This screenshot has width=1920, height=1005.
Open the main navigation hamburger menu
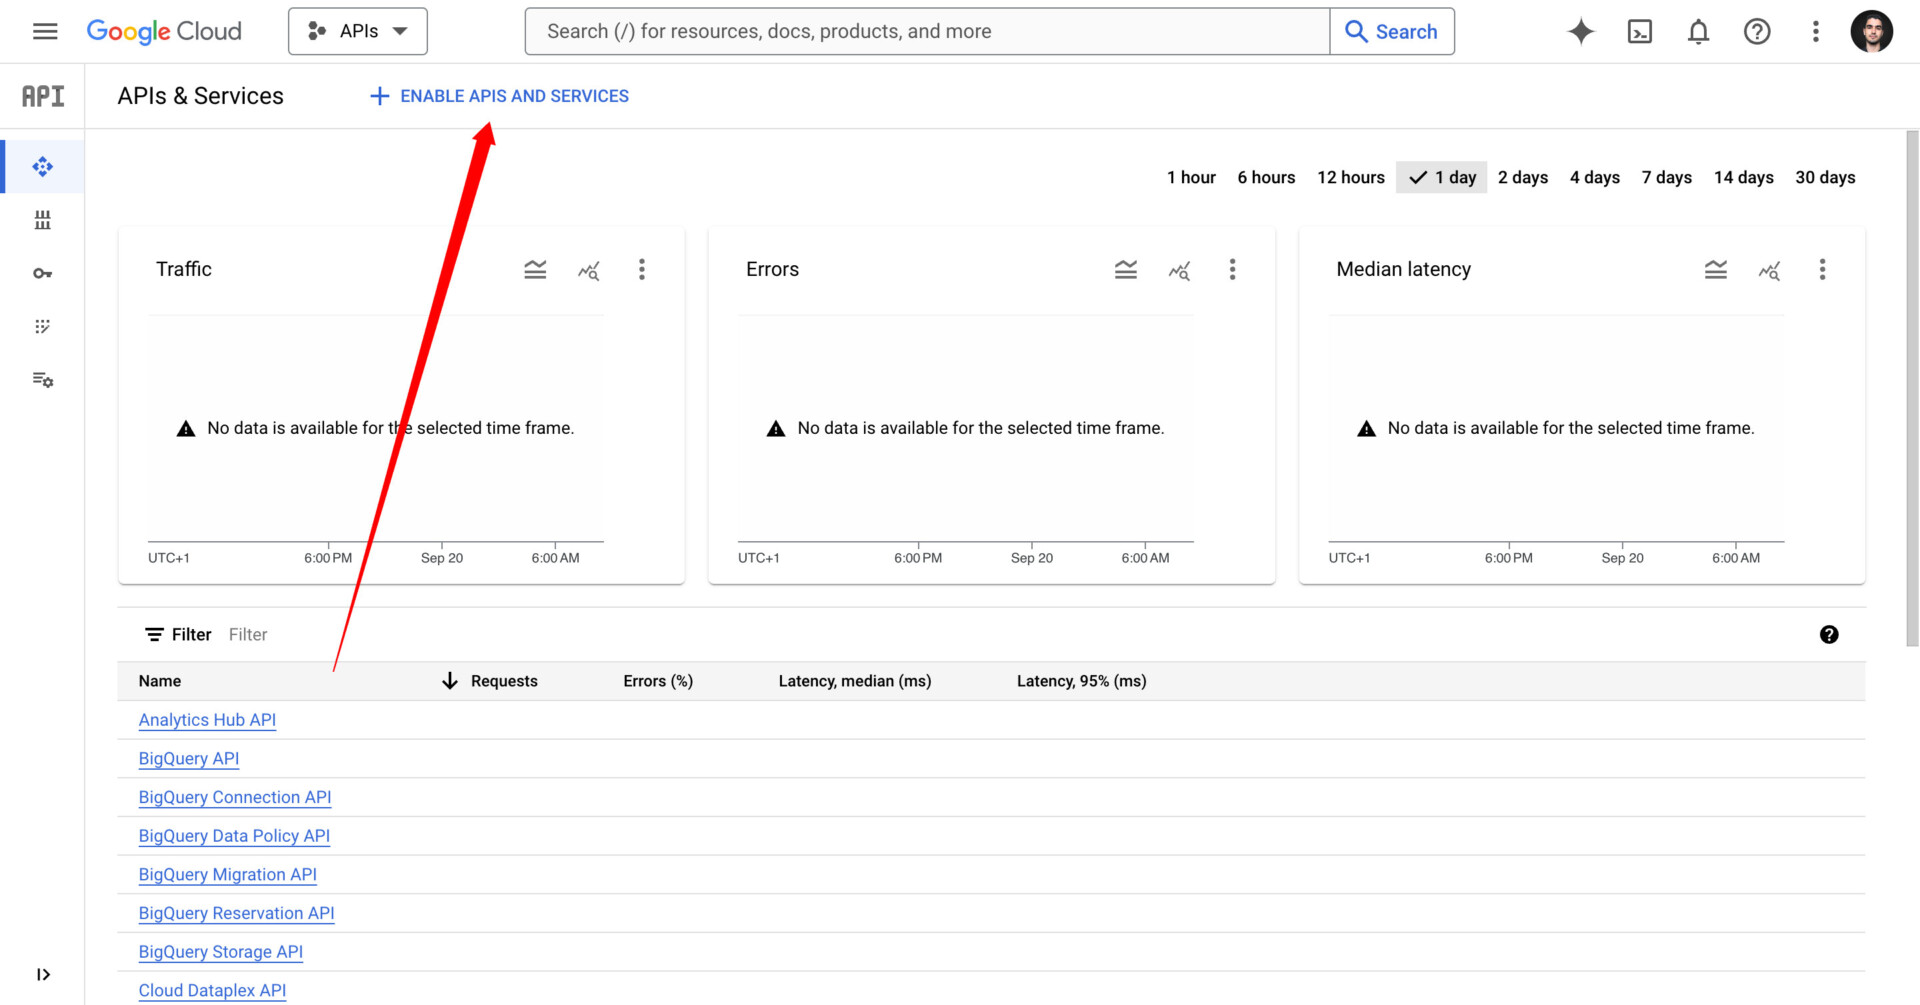pyautogui.click(x=45, y=32)
